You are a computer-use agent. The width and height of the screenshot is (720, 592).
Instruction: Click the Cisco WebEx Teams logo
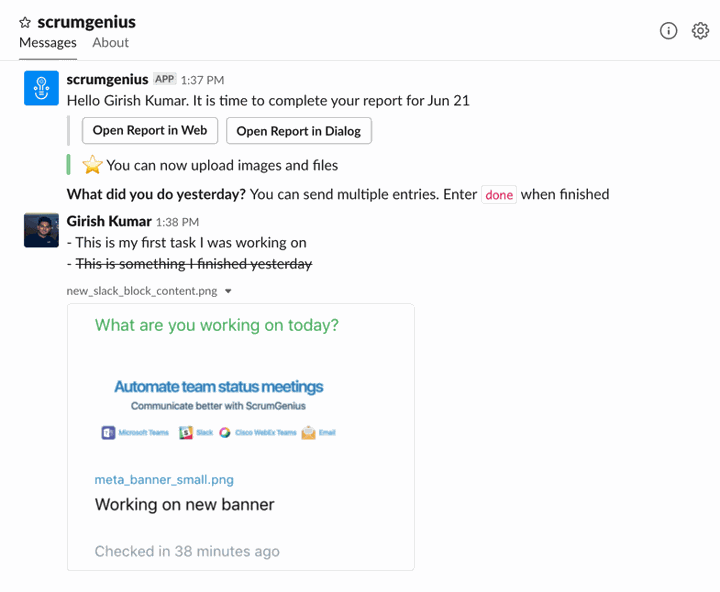[x=225, y=433]
